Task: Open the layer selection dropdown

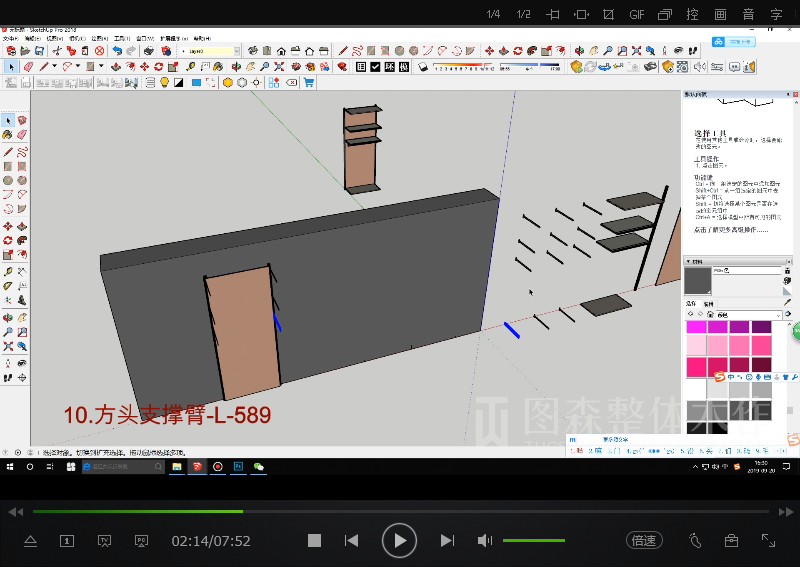Action: pos(236,50)
